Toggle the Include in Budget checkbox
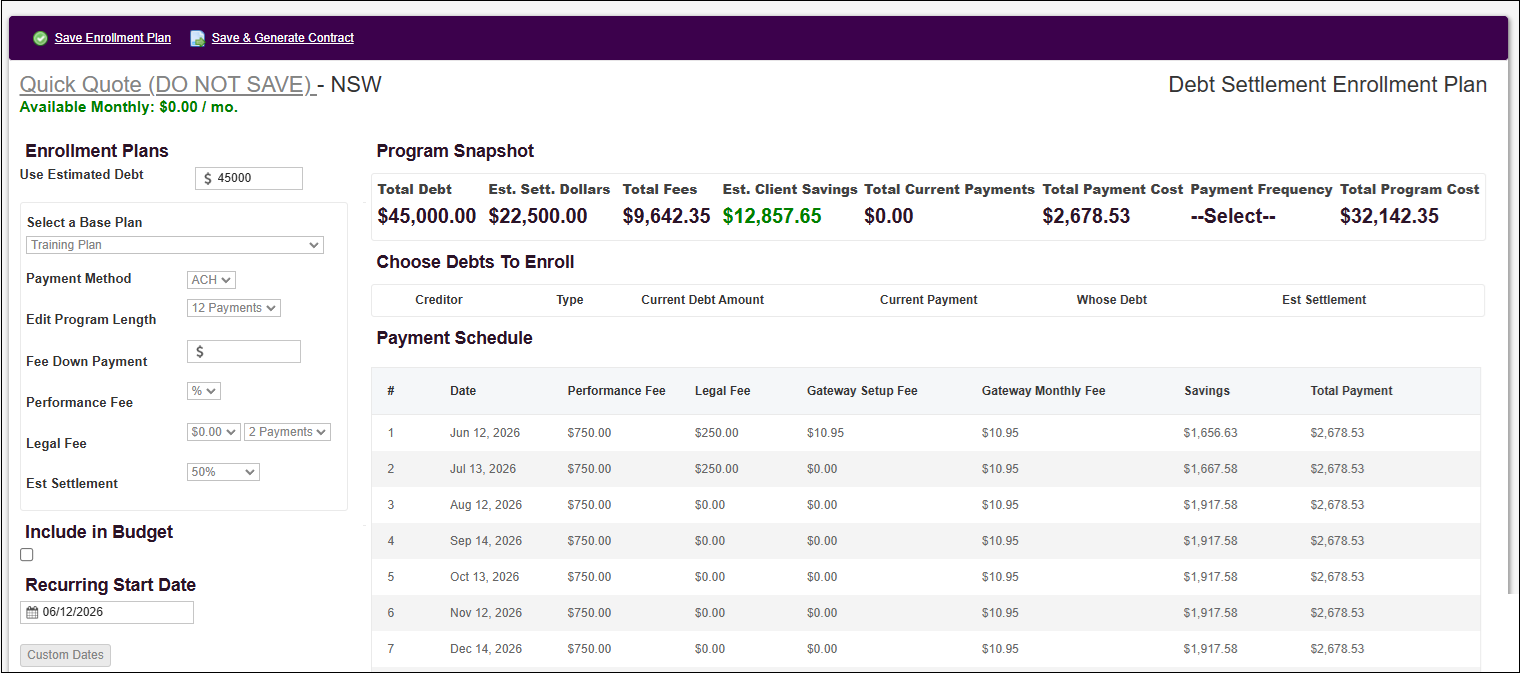Viewport: 1520px width, 673px height. pos(27,555)
